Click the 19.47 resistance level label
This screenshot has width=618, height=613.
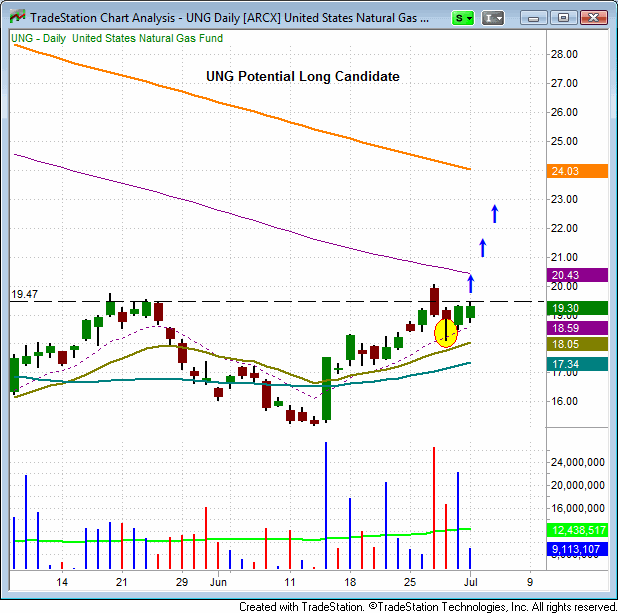(24, 294)
